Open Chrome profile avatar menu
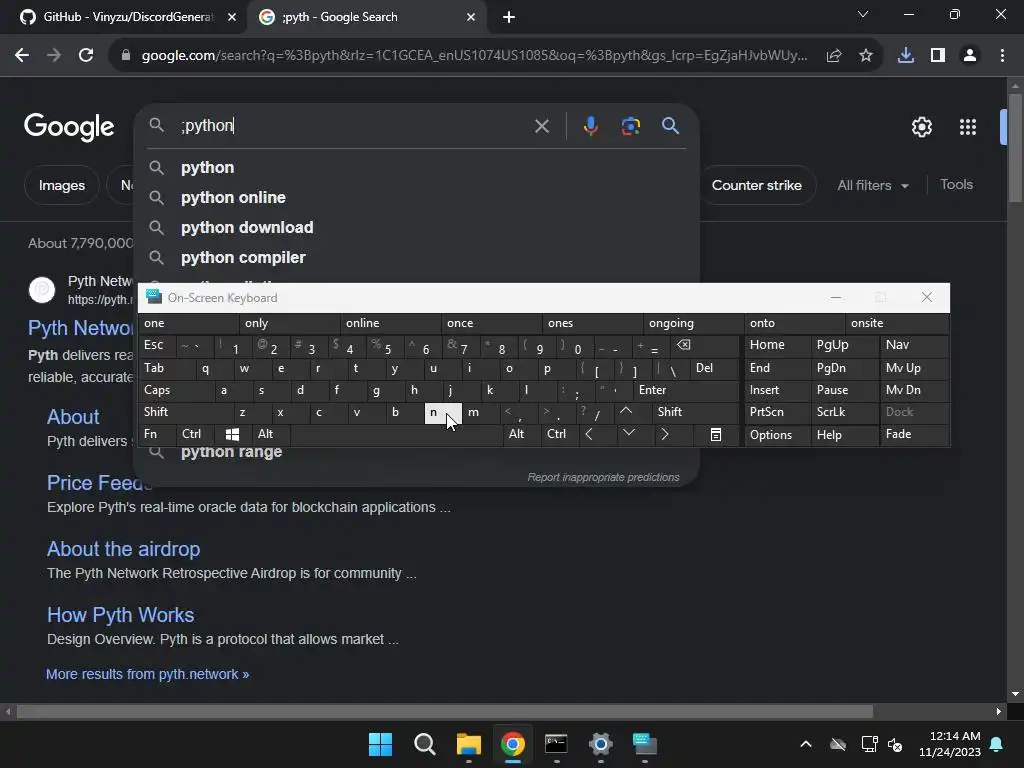This screenshot has height=768, width=1024. (x=970, y=56)
